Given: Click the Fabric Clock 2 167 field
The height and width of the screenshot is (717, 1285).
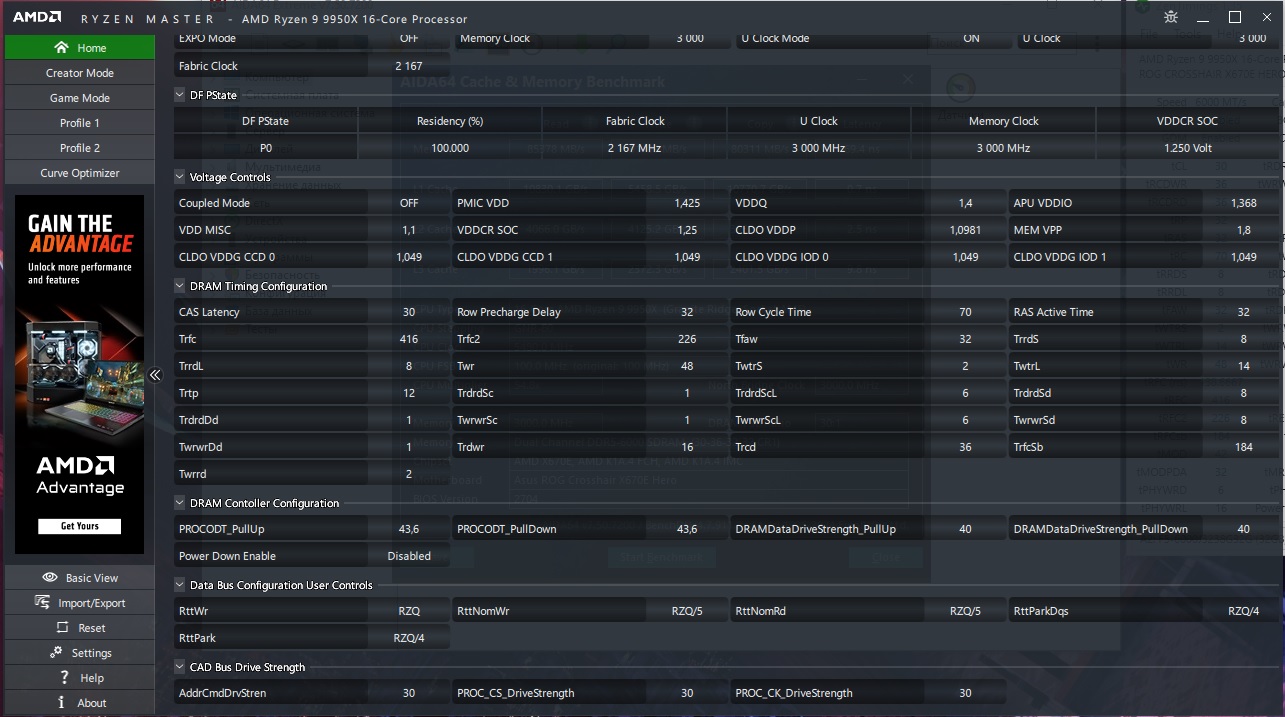Looking at the screenshot, I should click(310, 66).
